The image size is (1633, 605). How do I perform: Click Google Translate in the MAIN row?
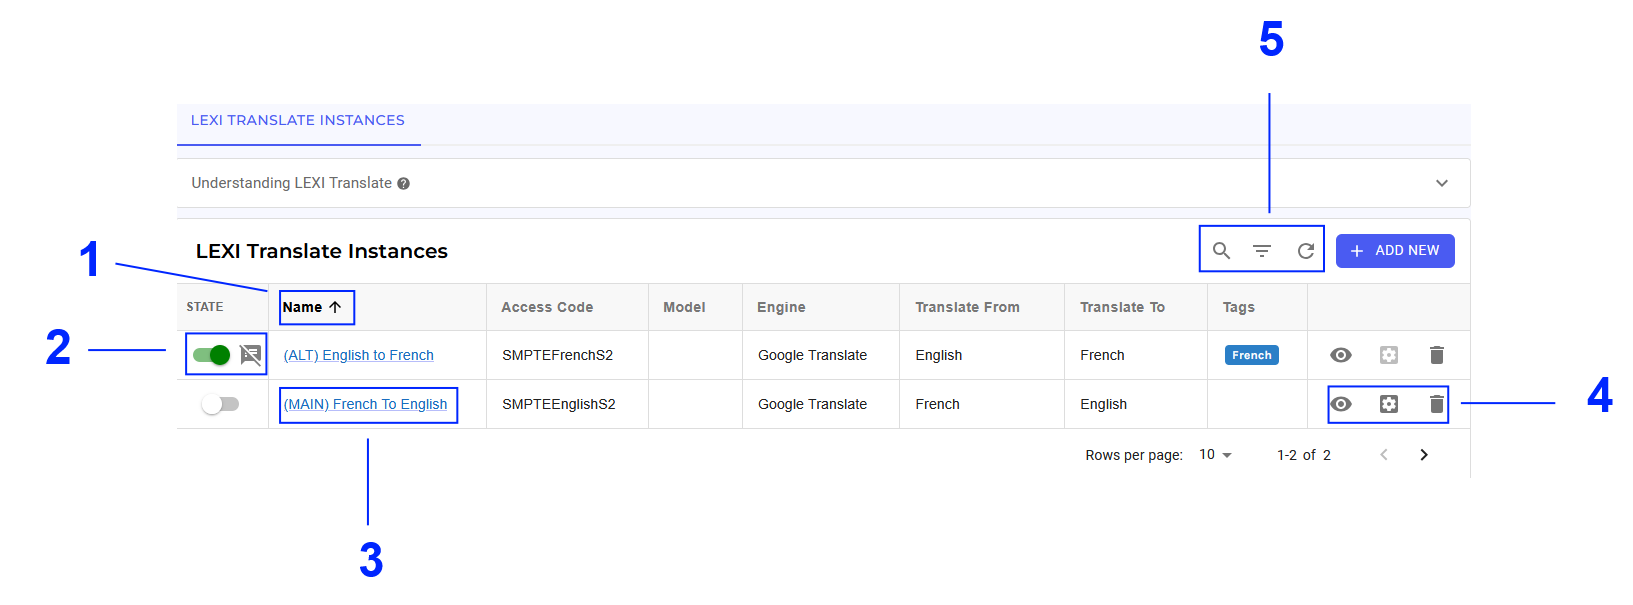coord(812,404)
